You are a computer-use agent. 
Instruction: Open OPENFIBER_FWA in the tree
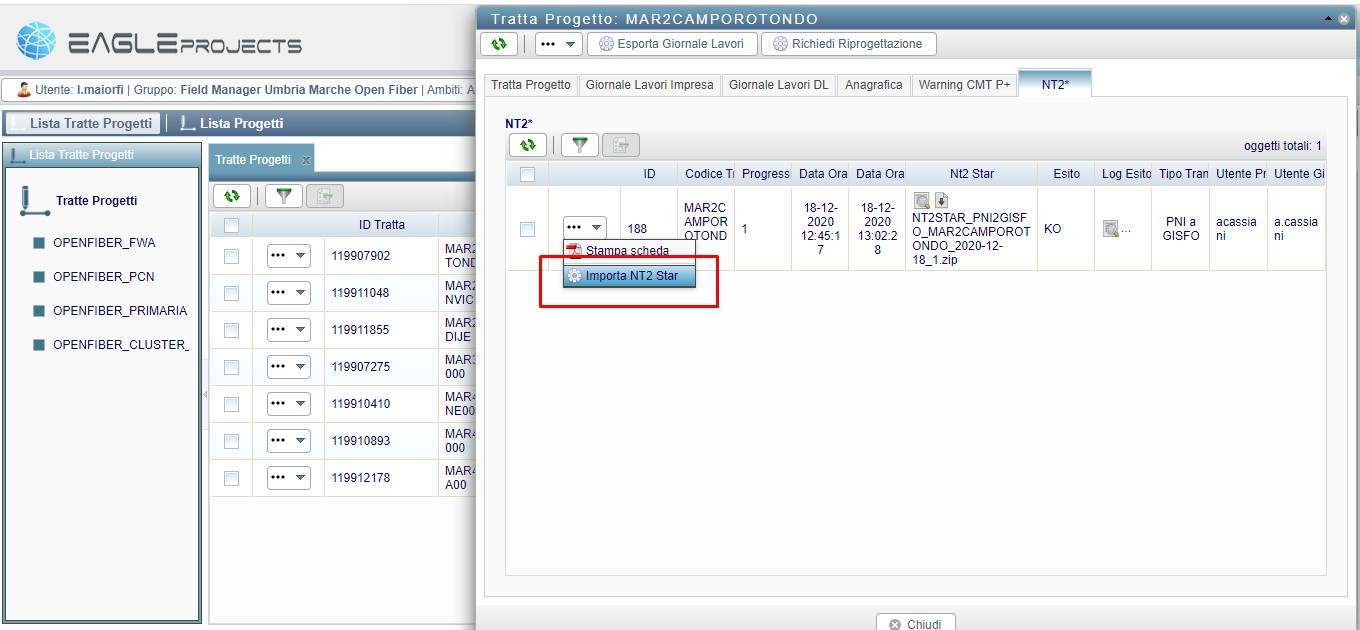coord(104,243)
